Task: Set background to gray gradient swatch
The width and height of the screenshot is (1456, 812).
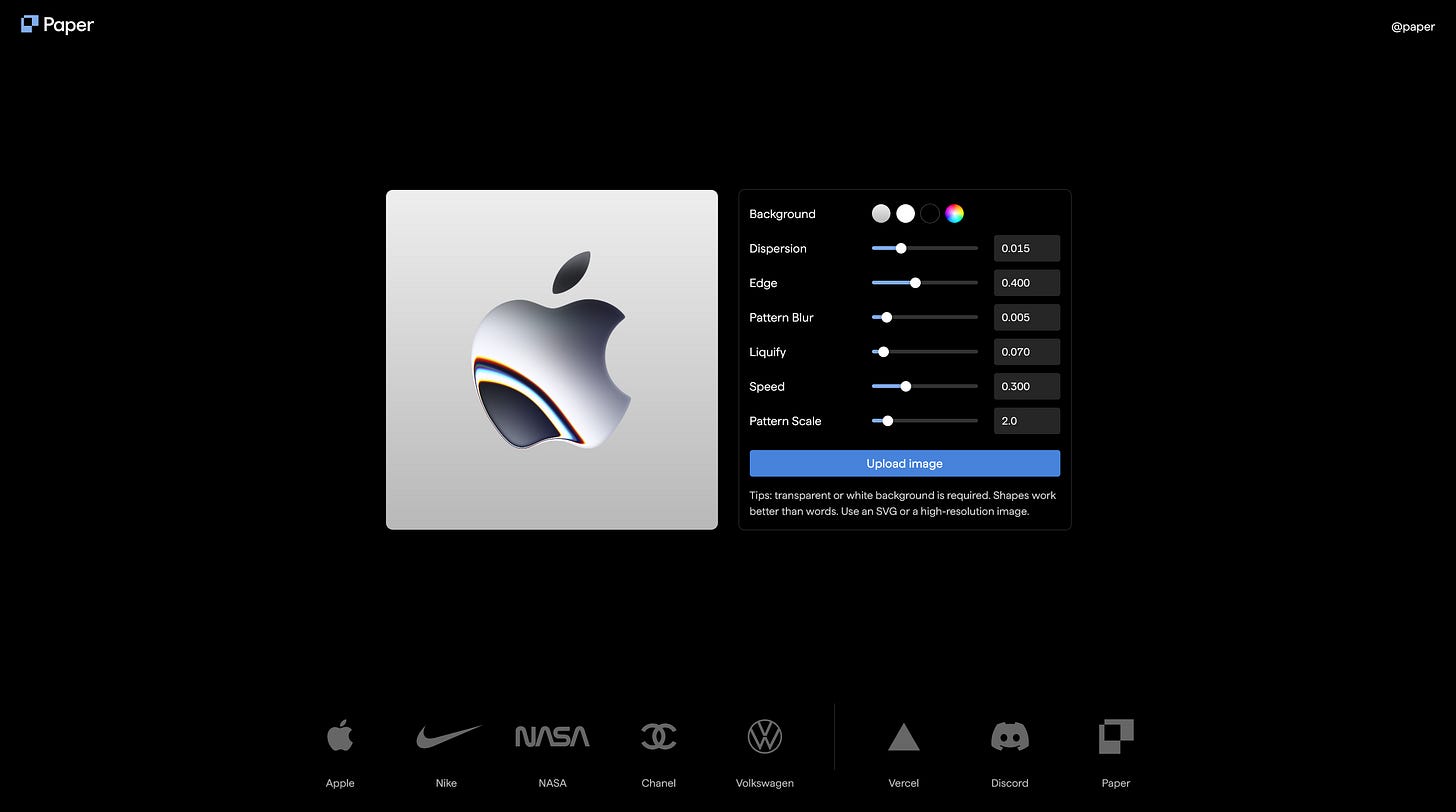Action: tap(881, 213)
